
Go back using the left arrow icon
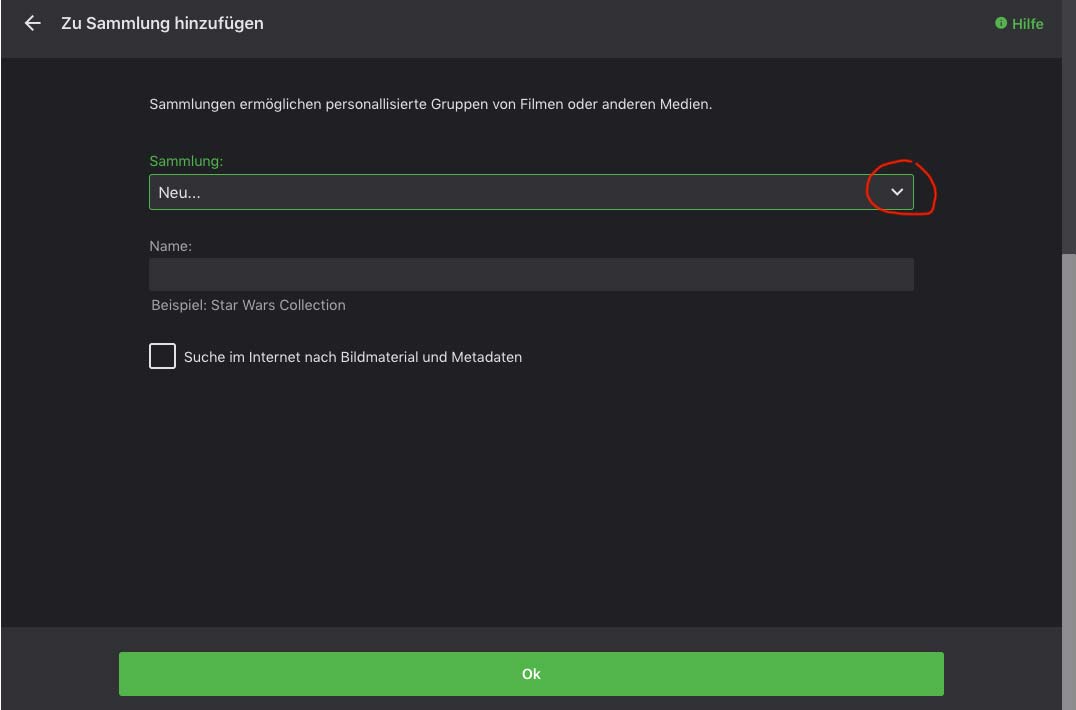tap(32, 23)
